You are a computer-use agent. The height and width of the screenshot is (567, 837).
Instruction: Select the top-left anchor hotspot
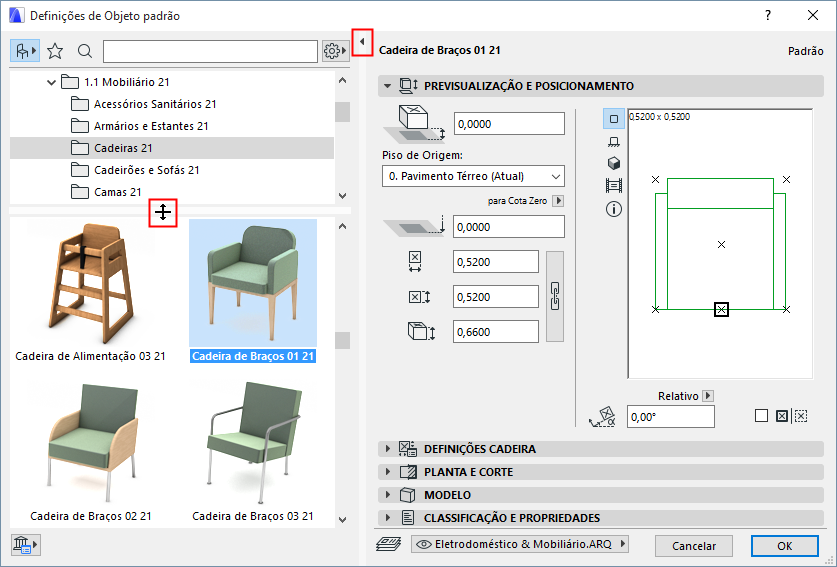[x=656, y=180]
